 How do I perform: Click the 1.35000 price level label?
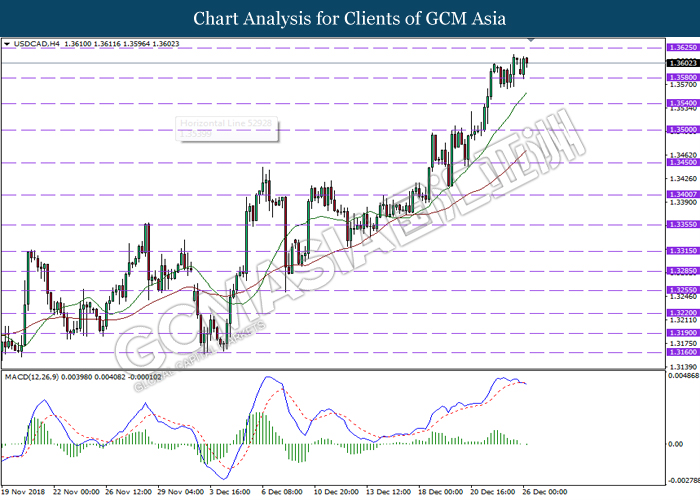(683, 130)
